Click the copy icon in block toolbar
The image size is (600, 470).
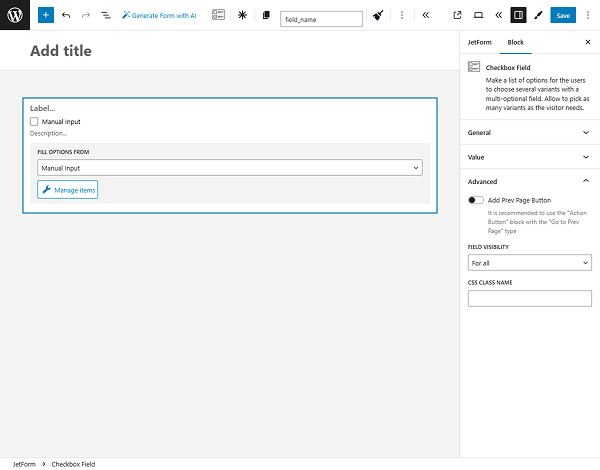click(x=266, y=15)
